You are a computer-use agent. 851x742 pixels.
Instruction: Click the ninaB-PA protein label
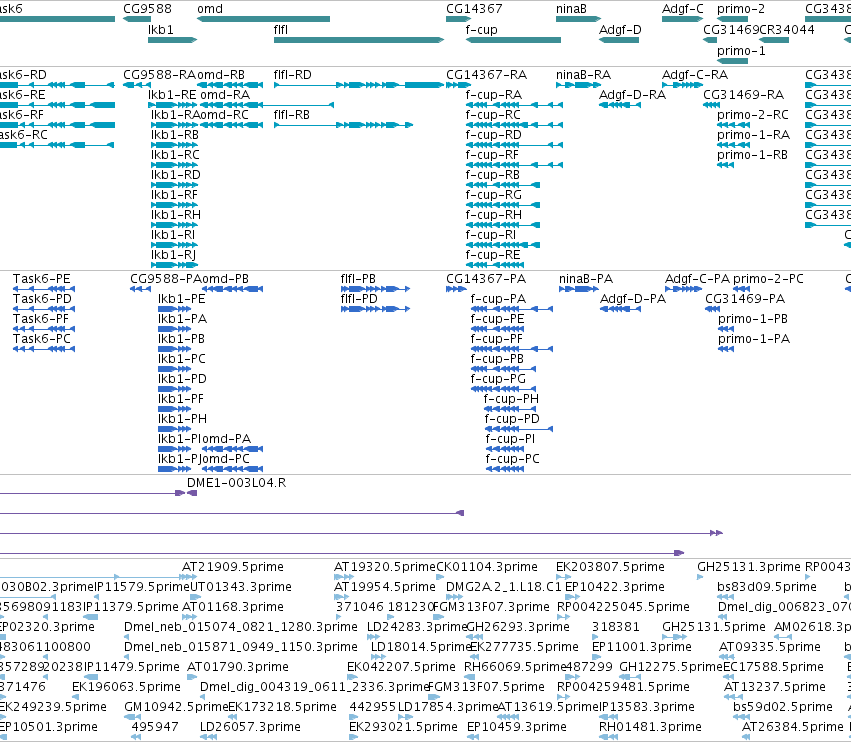586,278
